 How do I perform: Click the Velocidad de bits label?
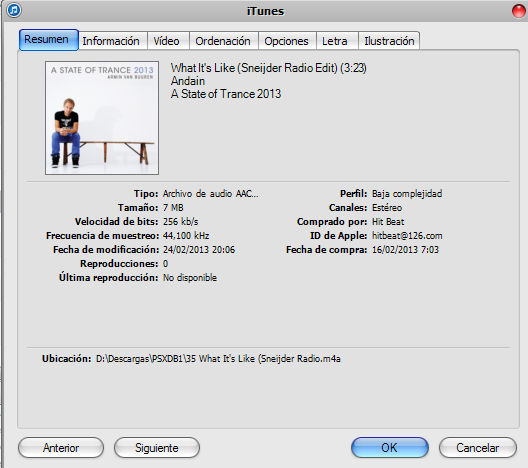point(117,222)
